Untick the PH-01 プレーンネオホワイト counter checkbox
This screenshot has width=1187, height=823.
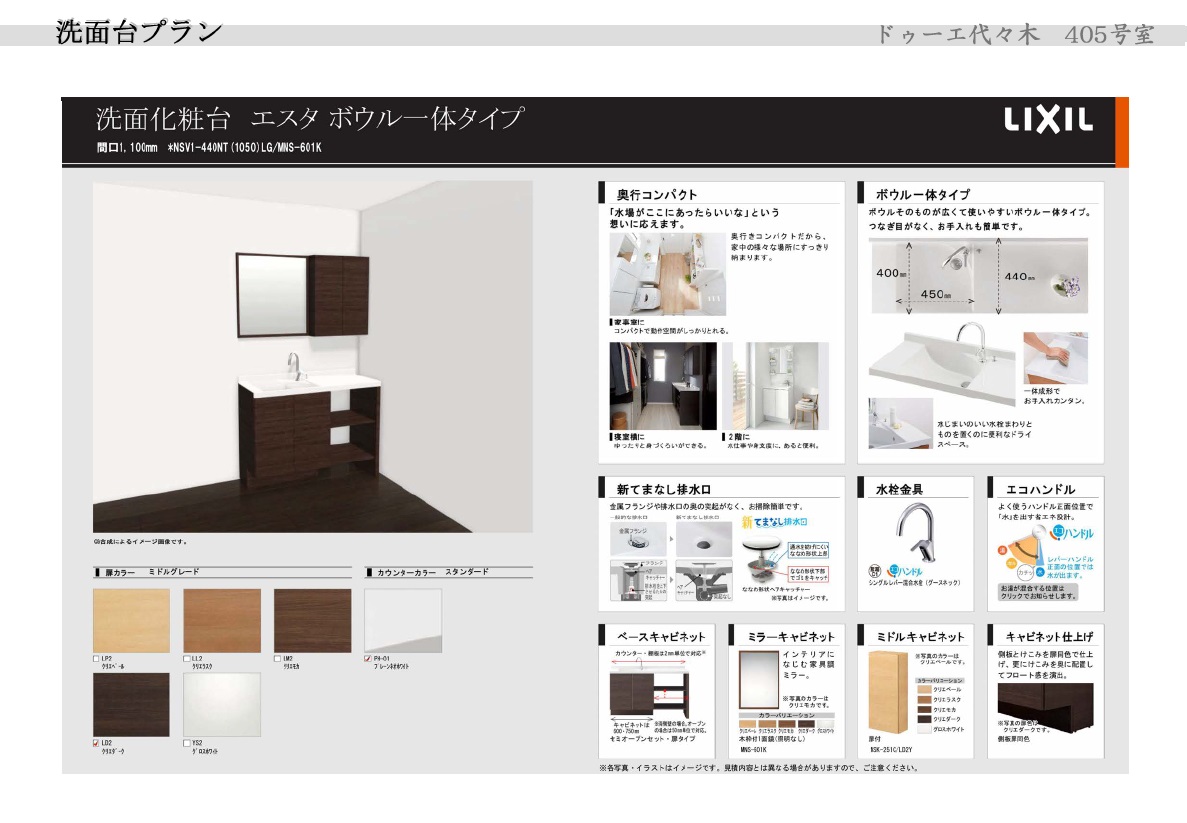pyautogui.click(x=368, y=659)
